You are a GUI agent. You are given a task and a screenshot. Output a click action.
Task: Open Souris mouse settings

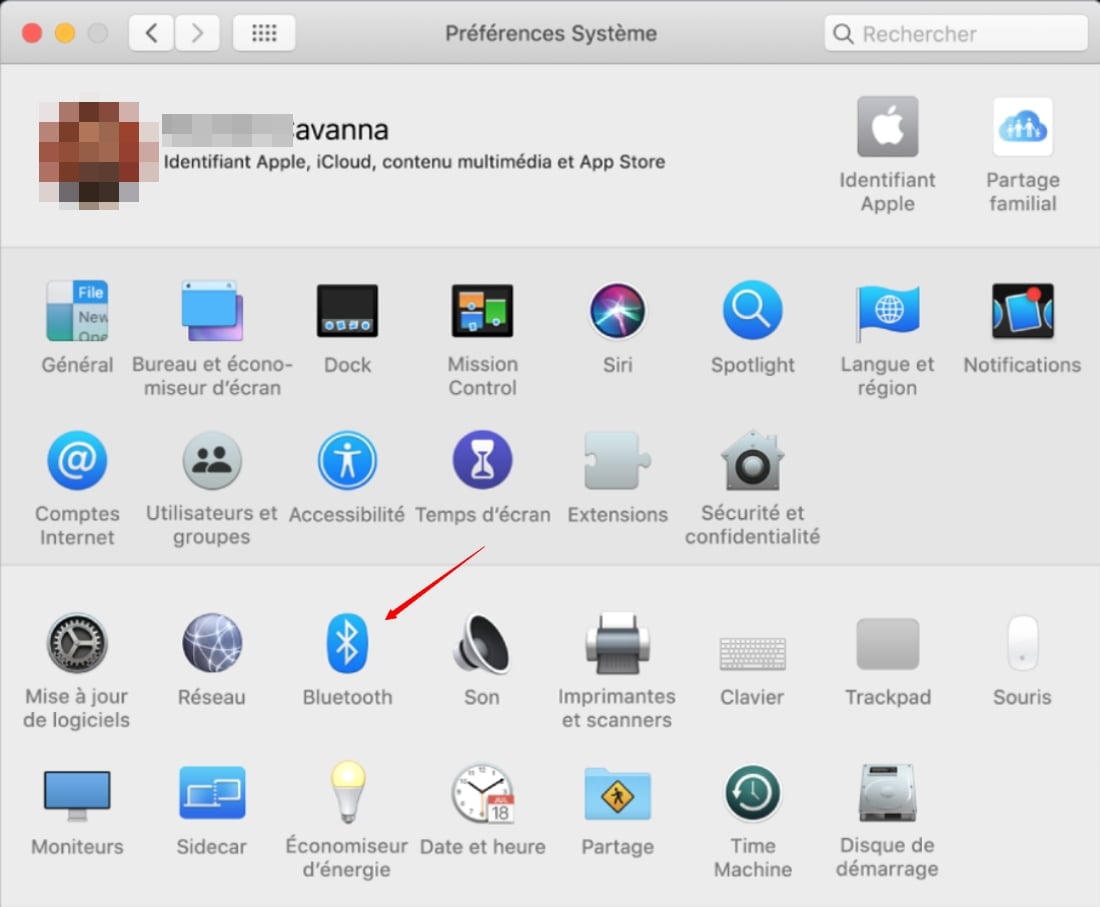pyautogui.click(x=1023, y=643)
